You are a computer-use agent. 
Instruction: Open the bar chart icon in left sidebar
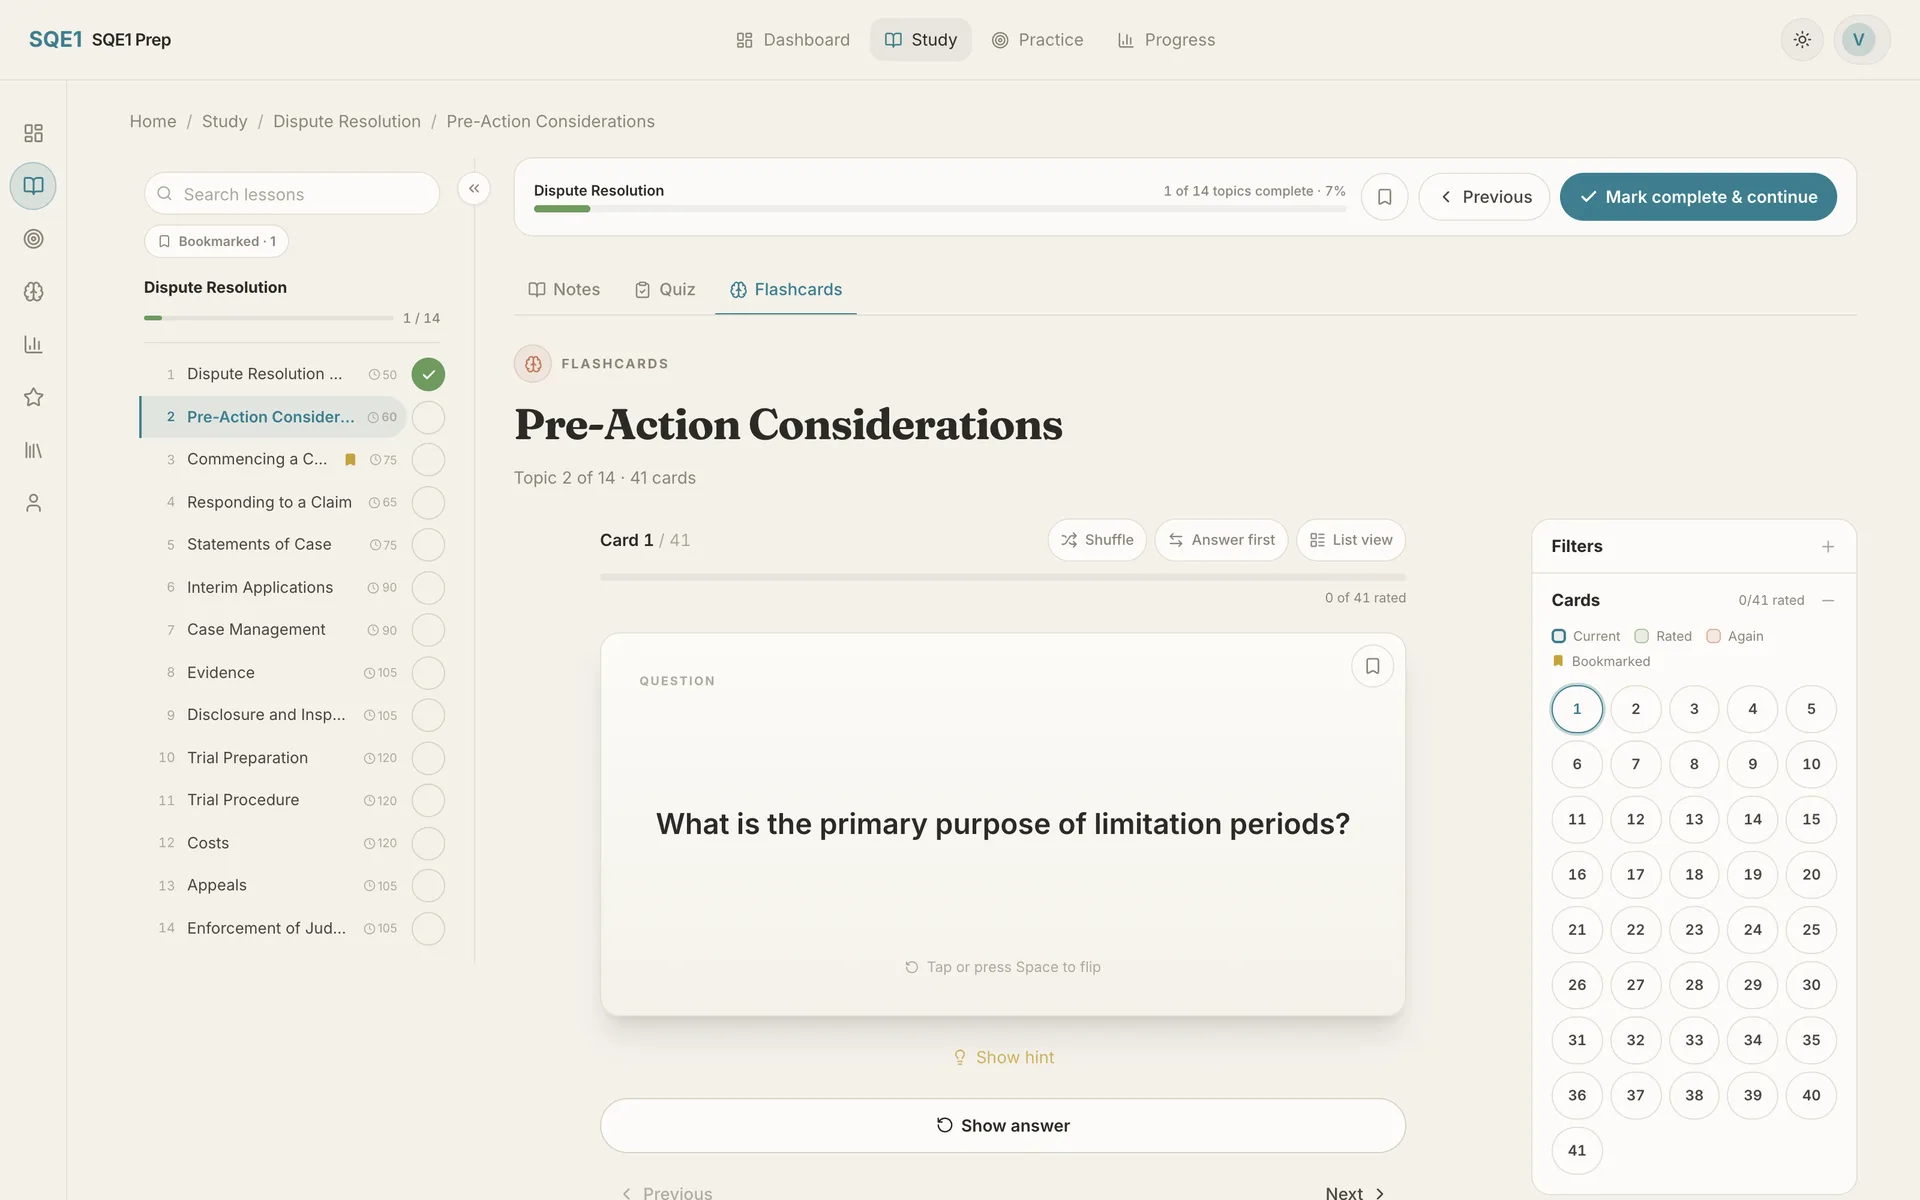click(33, 345)
